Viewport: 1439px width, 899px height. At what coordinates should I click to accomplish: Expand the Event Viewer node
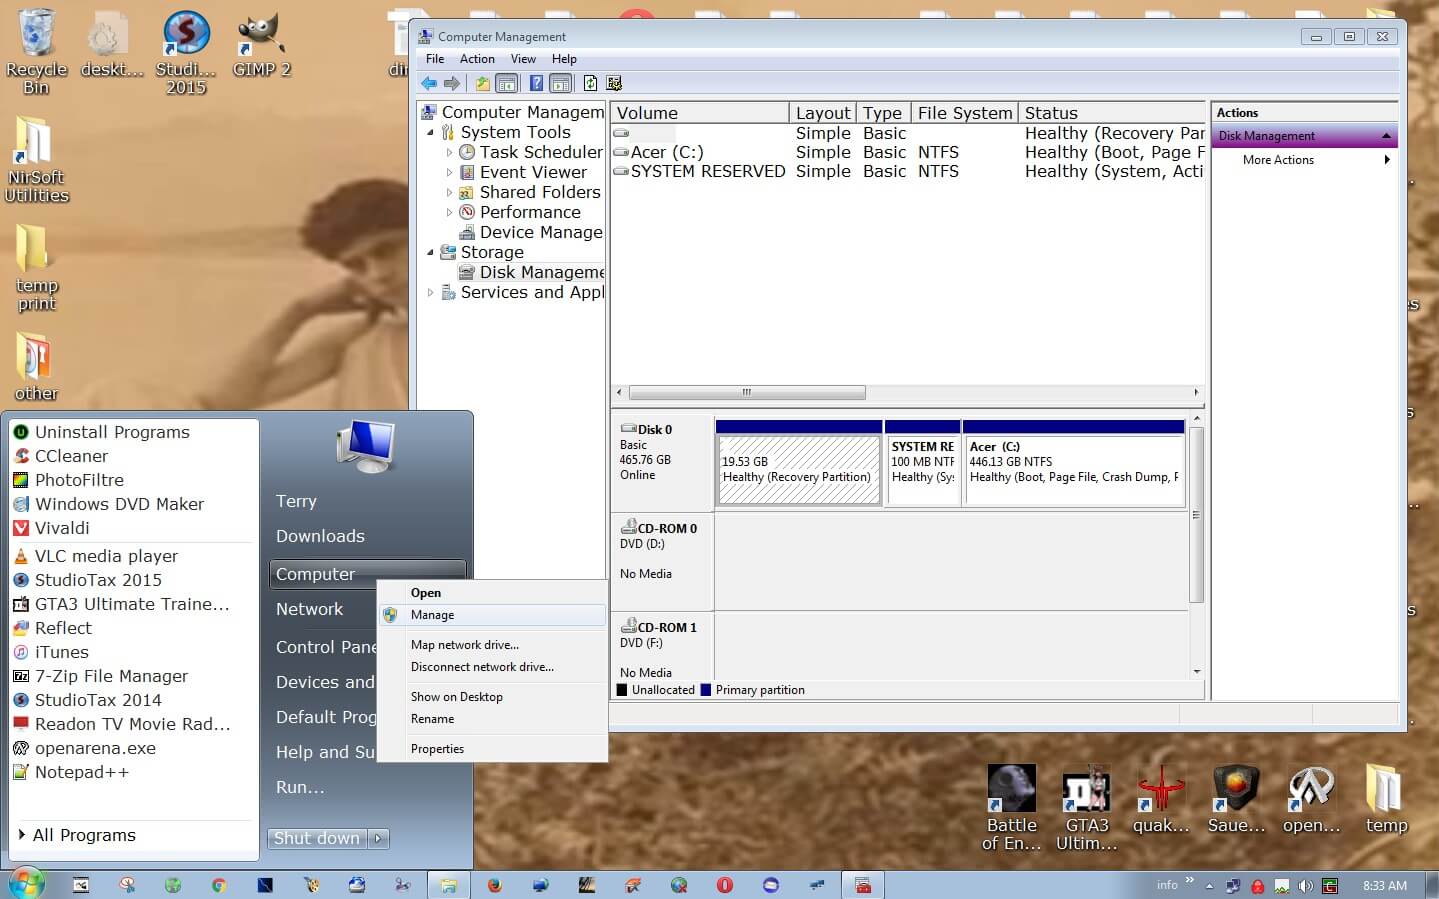(449, 173)
